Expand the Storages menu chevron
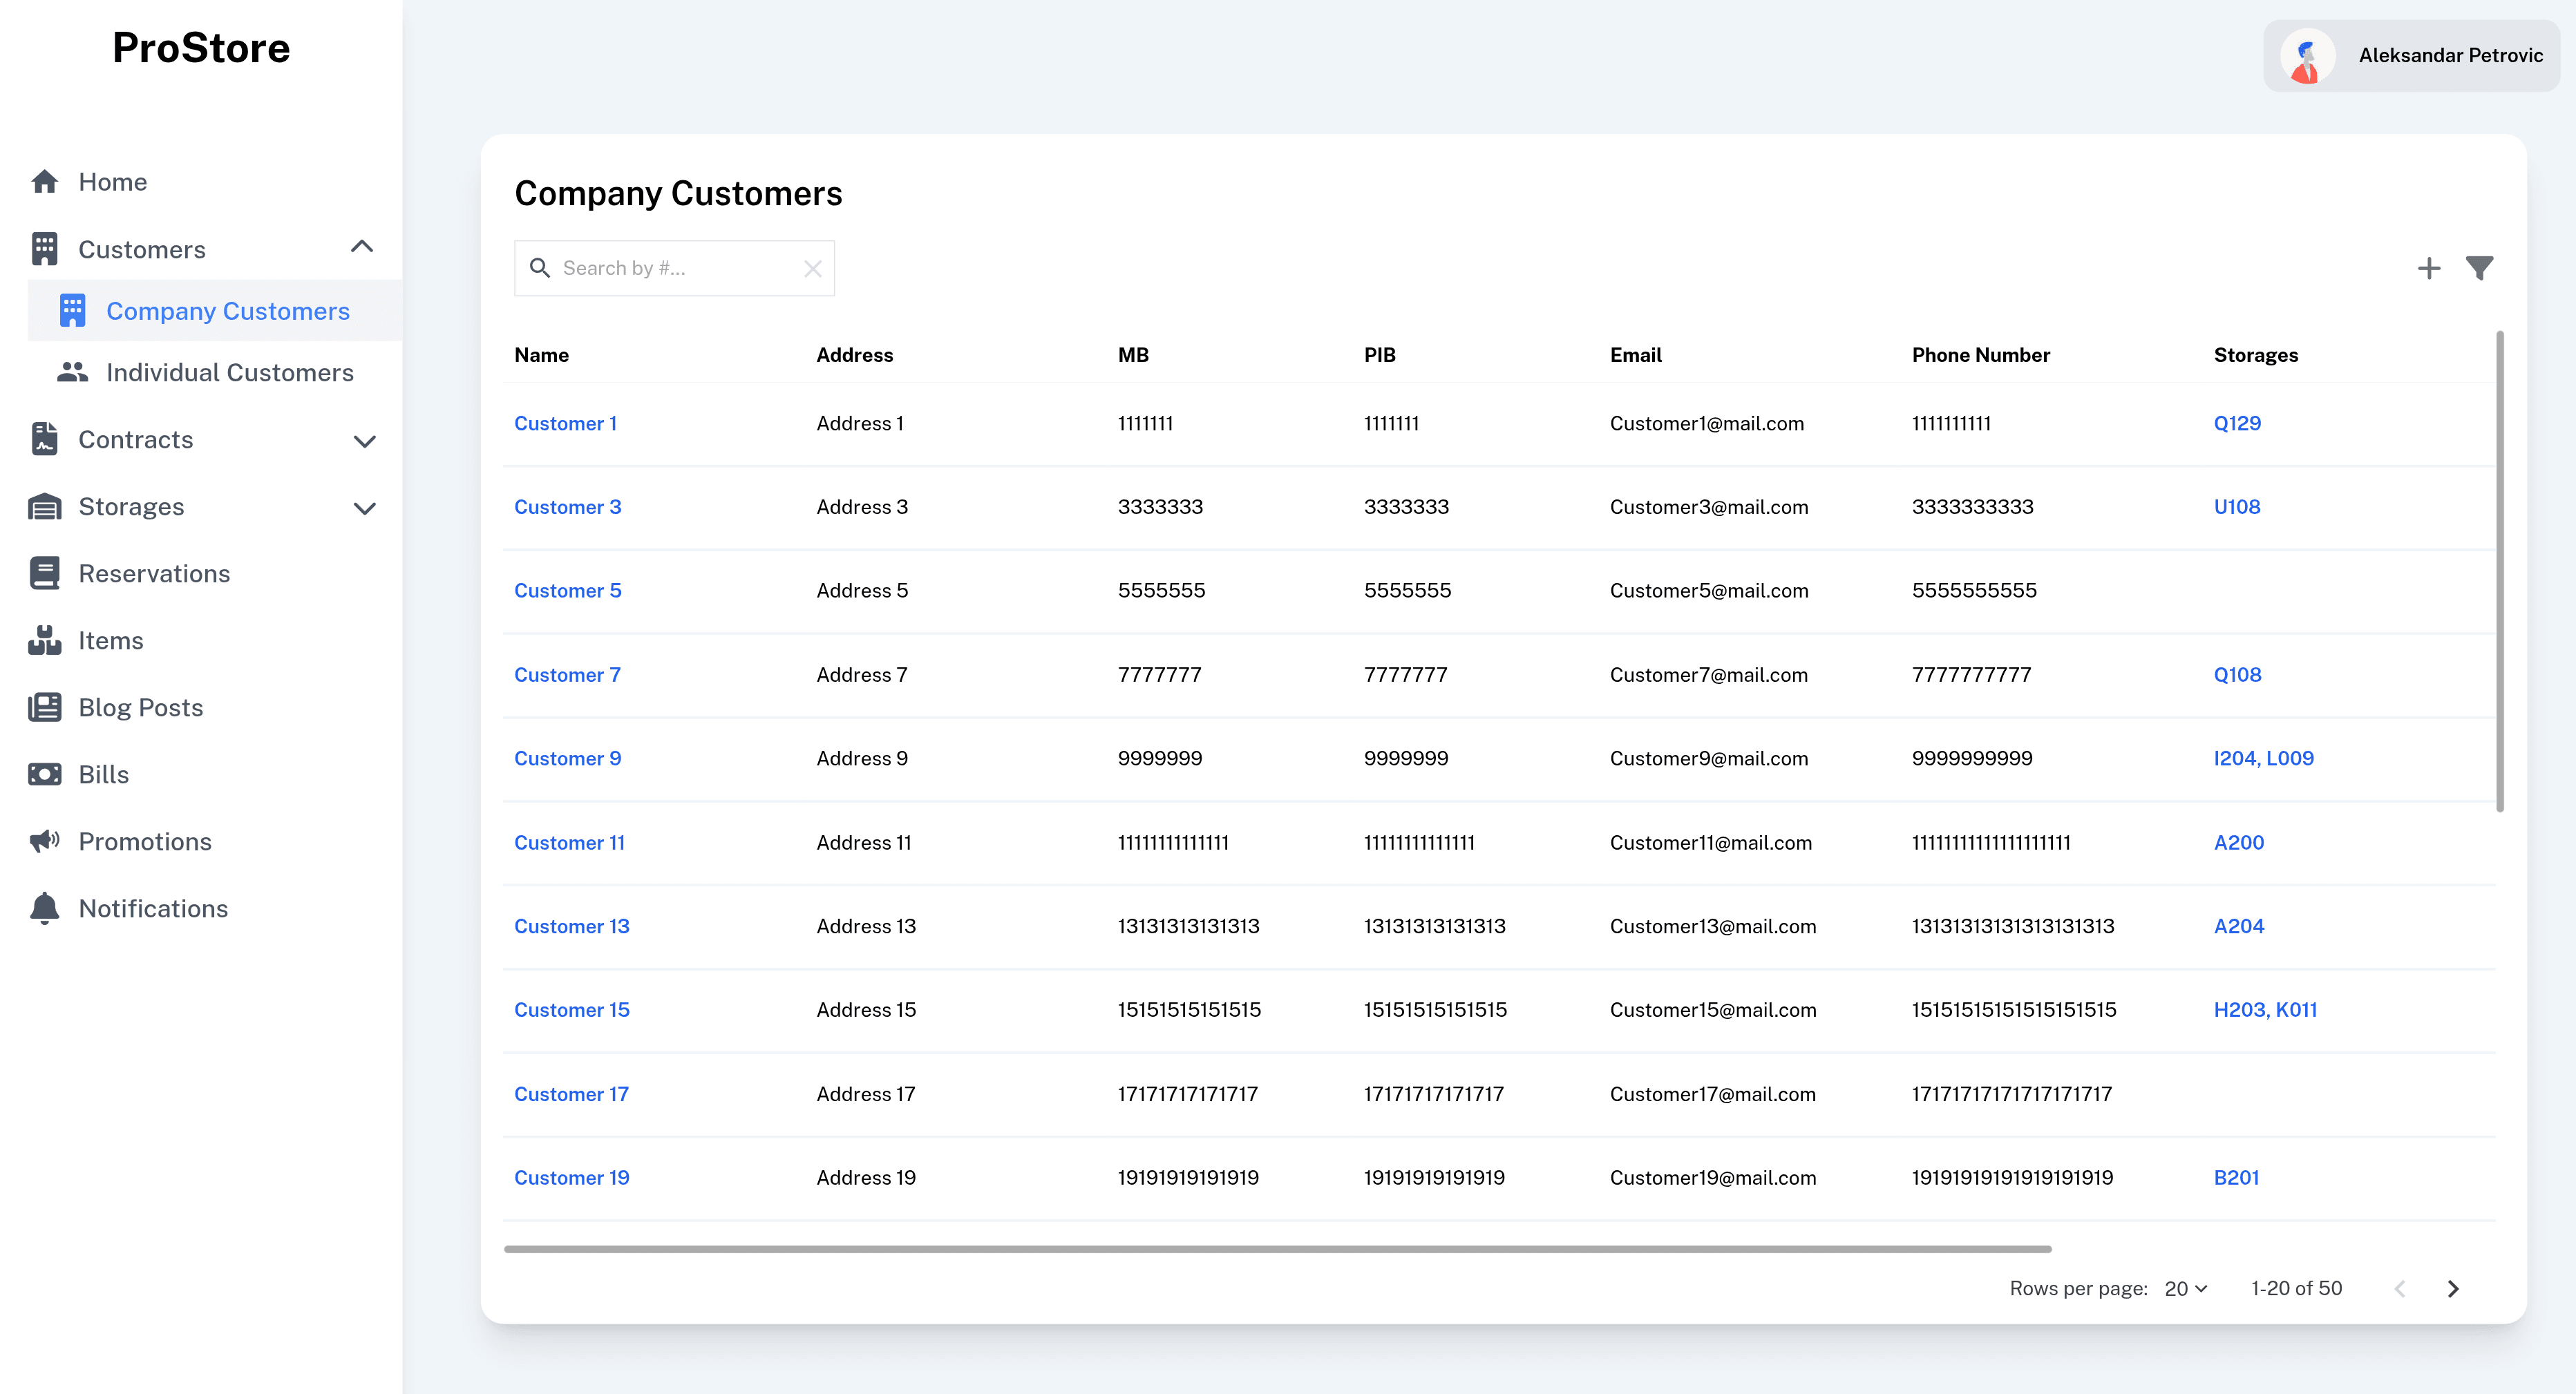2576x1394 pixels. (x=365, y=508)
